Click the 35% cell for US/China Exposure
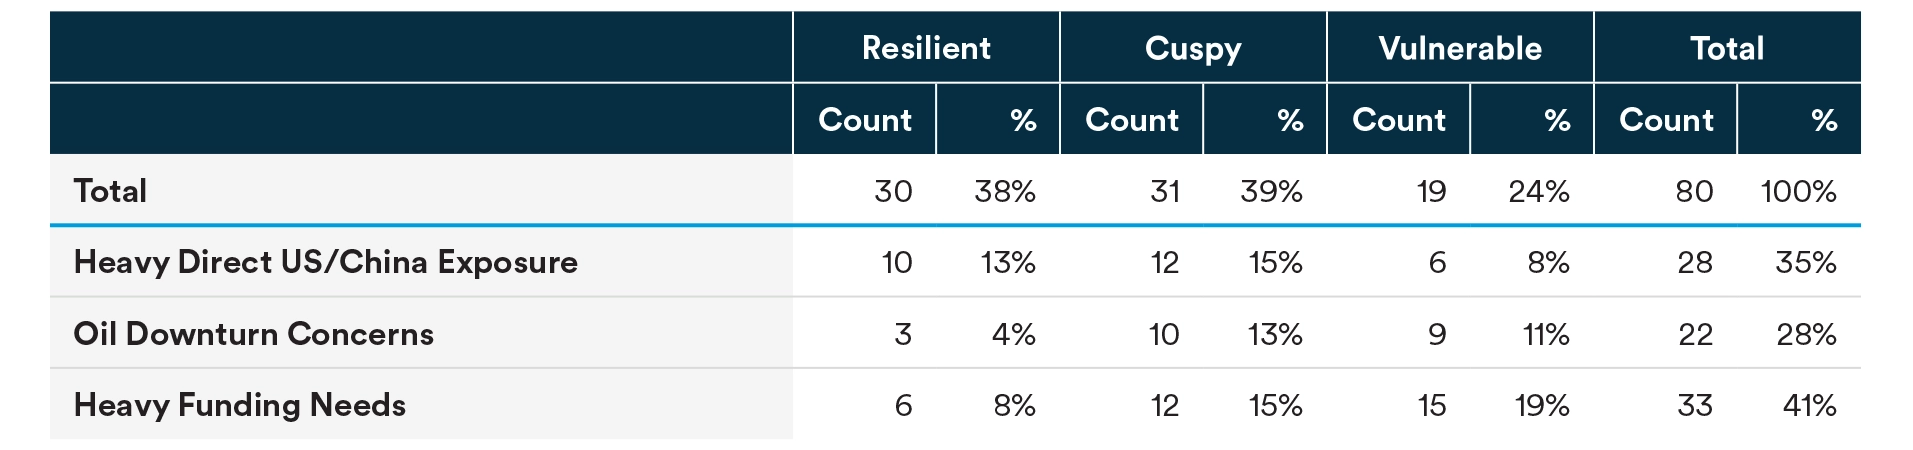 click(x=1805, y=262)
